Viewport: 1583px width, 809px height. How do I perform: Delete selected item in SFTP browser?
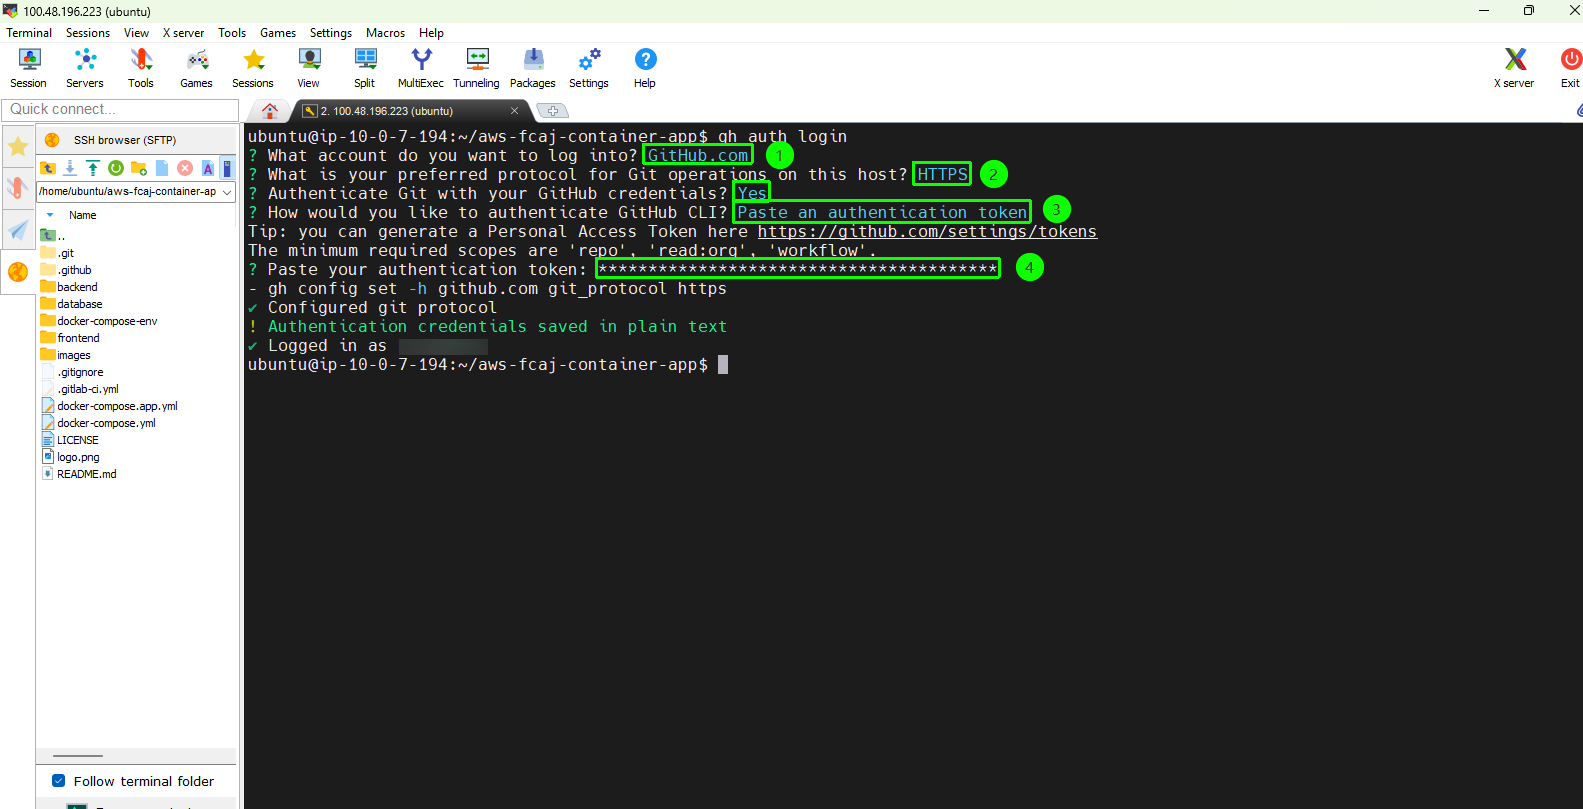point(185,168)
